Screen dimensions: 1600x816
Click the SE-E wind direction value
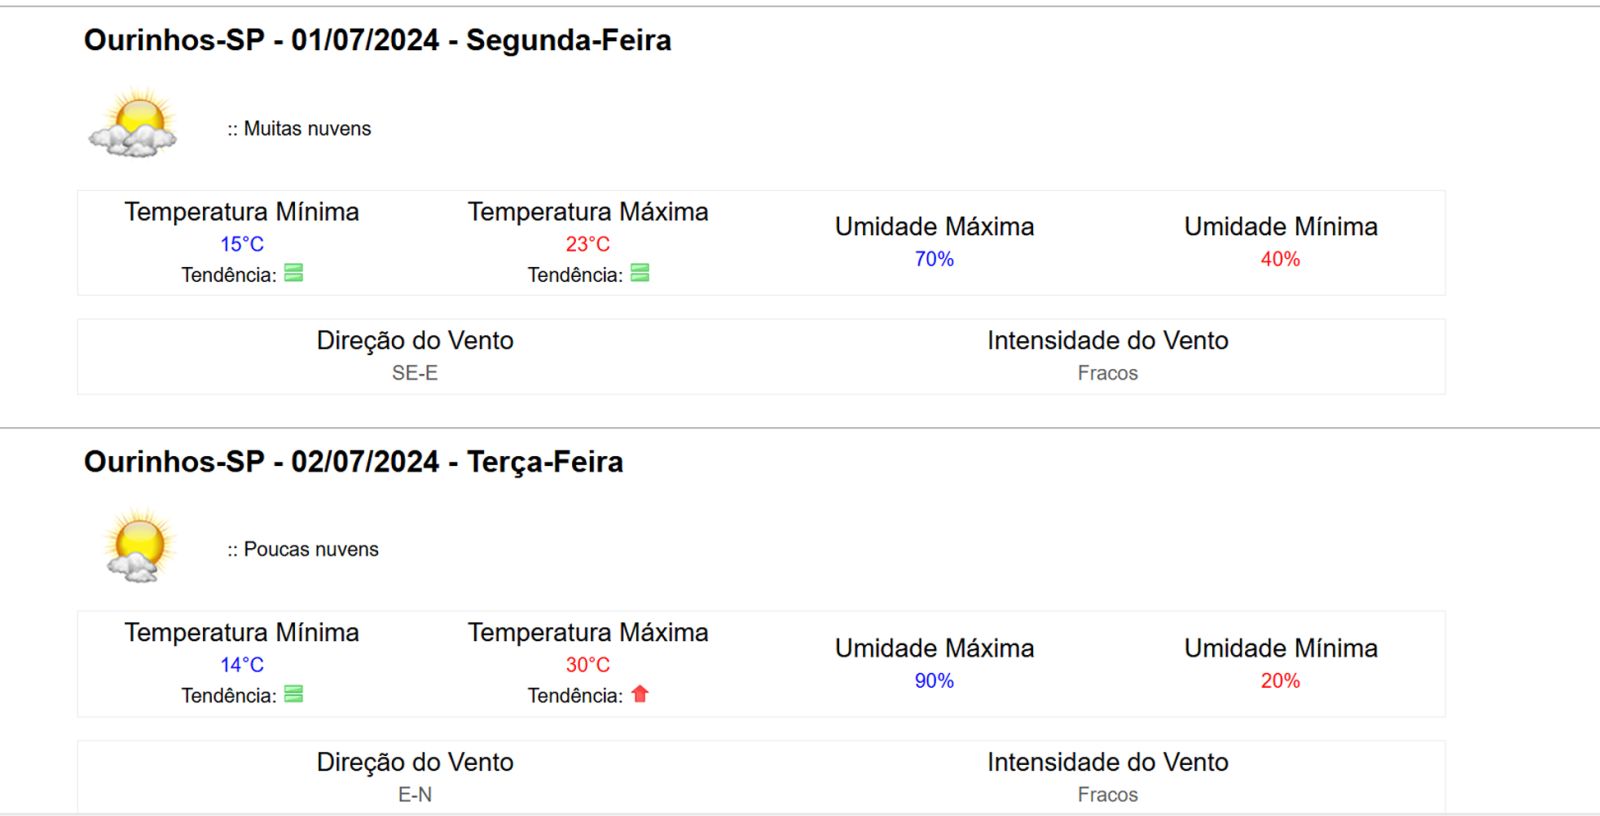(415, 373)
